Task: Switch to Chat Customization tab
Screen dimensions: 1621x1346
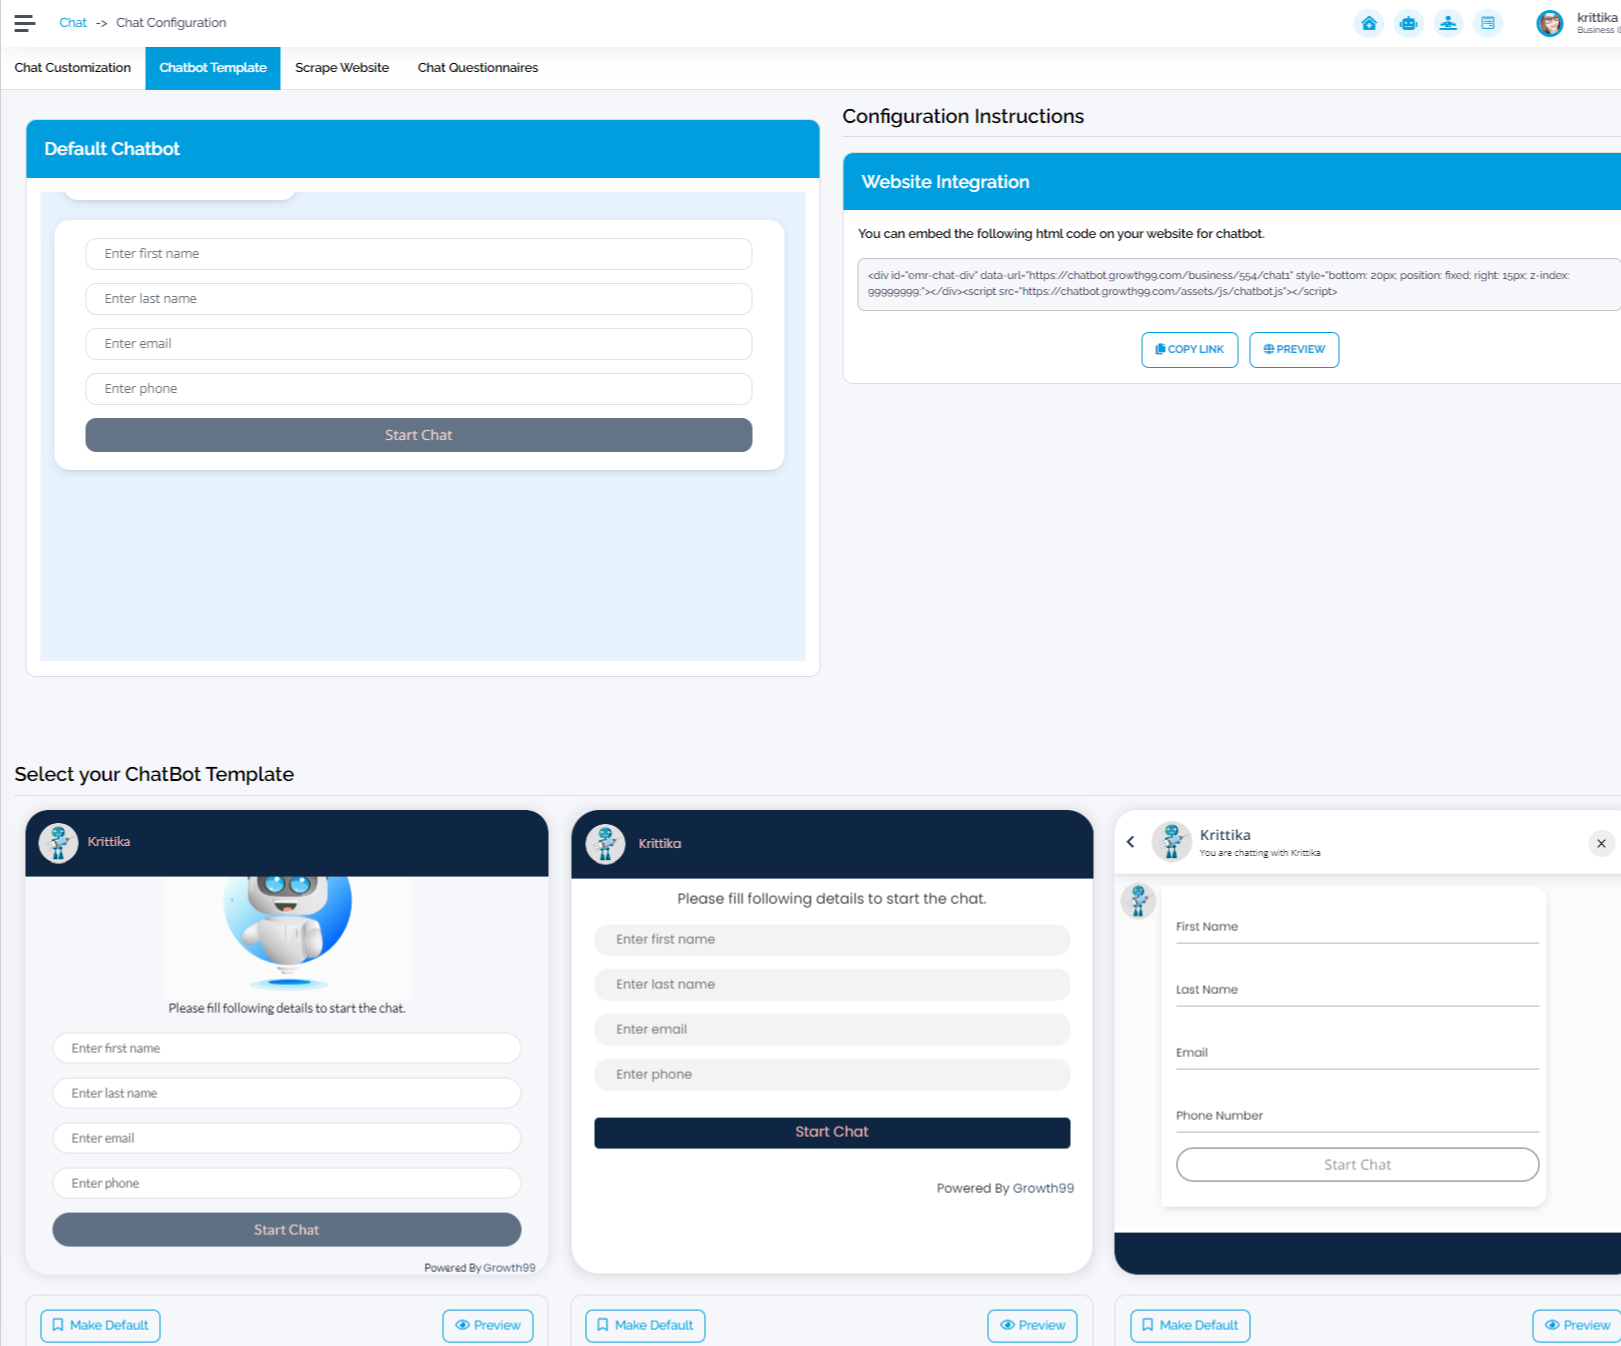Action: (73, 68)
